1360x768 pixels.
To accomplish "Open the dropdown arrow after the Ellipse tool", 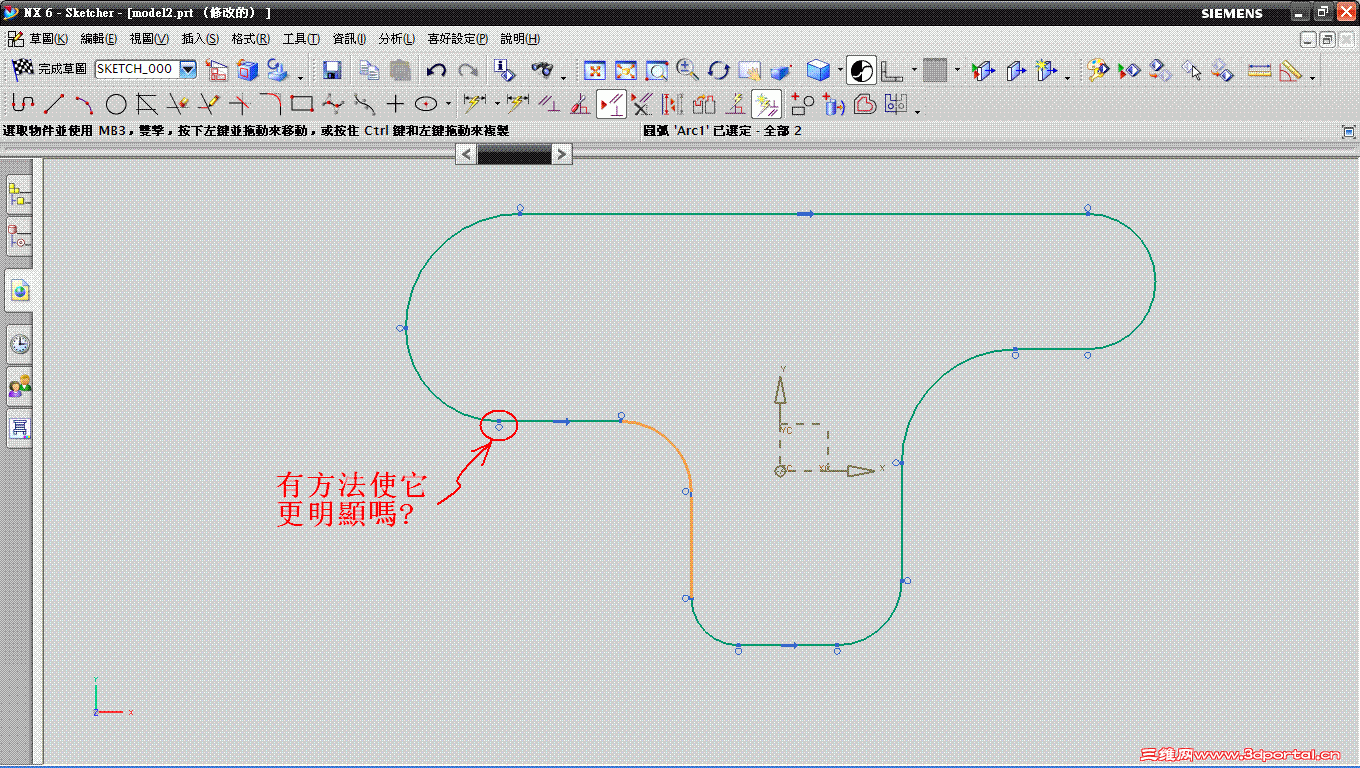I will click(448, 104).
